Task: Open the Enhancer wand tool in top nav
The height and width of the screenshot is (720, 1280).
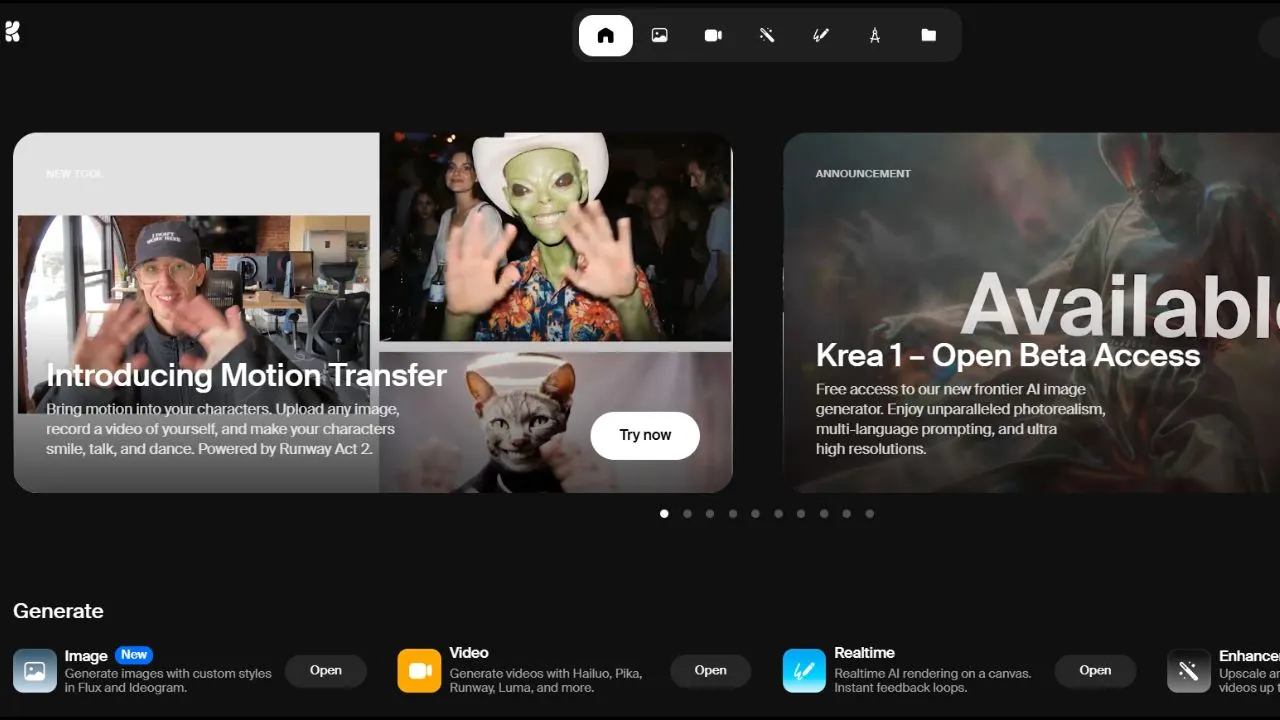Action: 767,35
